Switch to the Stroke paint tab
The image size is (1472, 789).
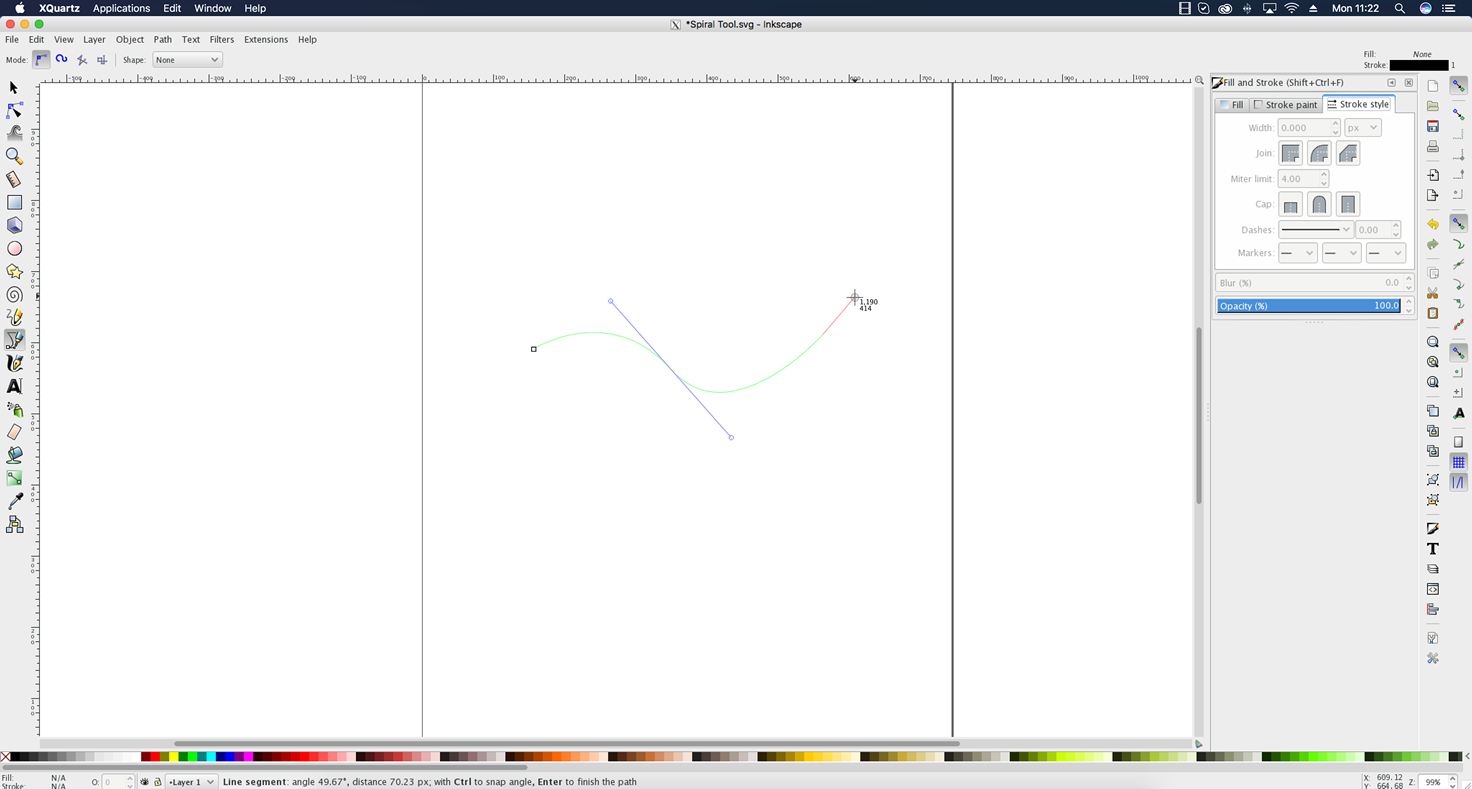pos(1286,105)
